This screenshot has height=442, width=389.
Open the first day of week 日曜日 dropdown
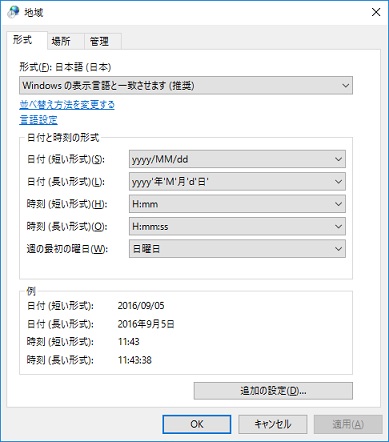click(237, 249)
